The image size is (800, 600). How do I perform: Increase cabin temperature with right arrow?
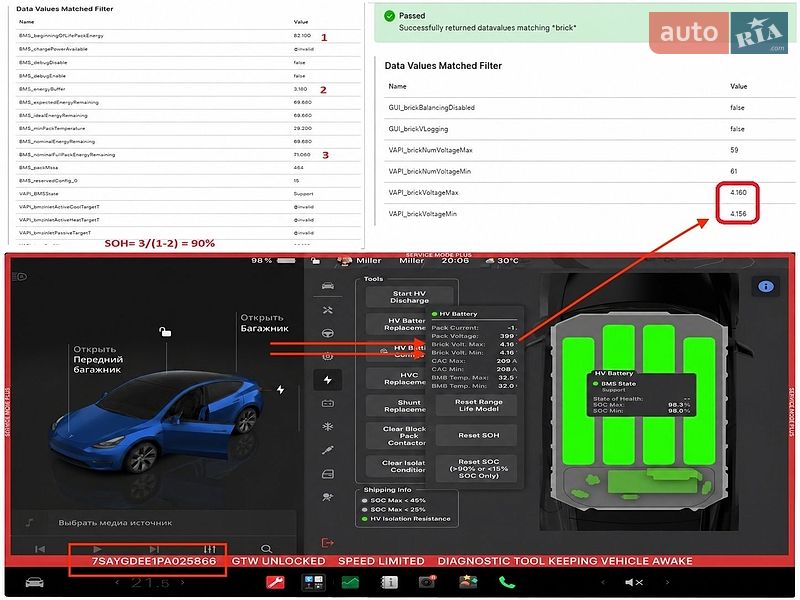point(183,583)
